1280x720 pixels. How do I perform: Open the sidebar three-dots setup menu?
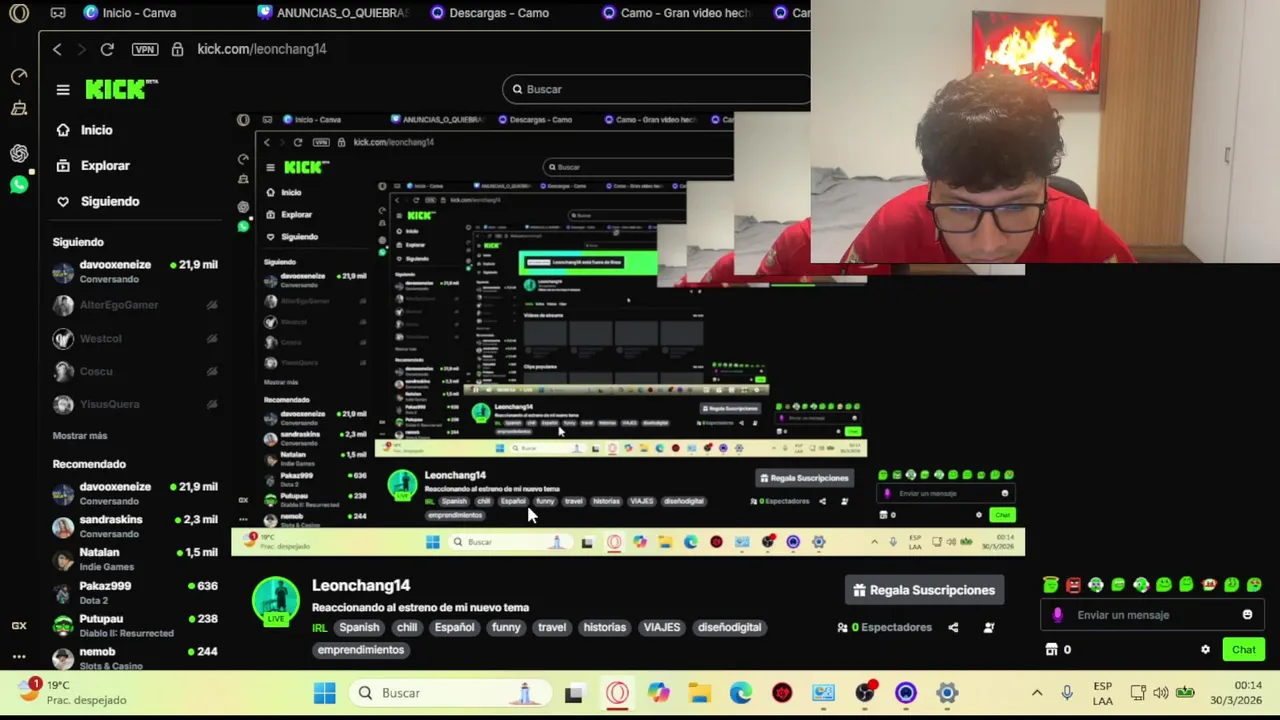(x=19, y=657)
